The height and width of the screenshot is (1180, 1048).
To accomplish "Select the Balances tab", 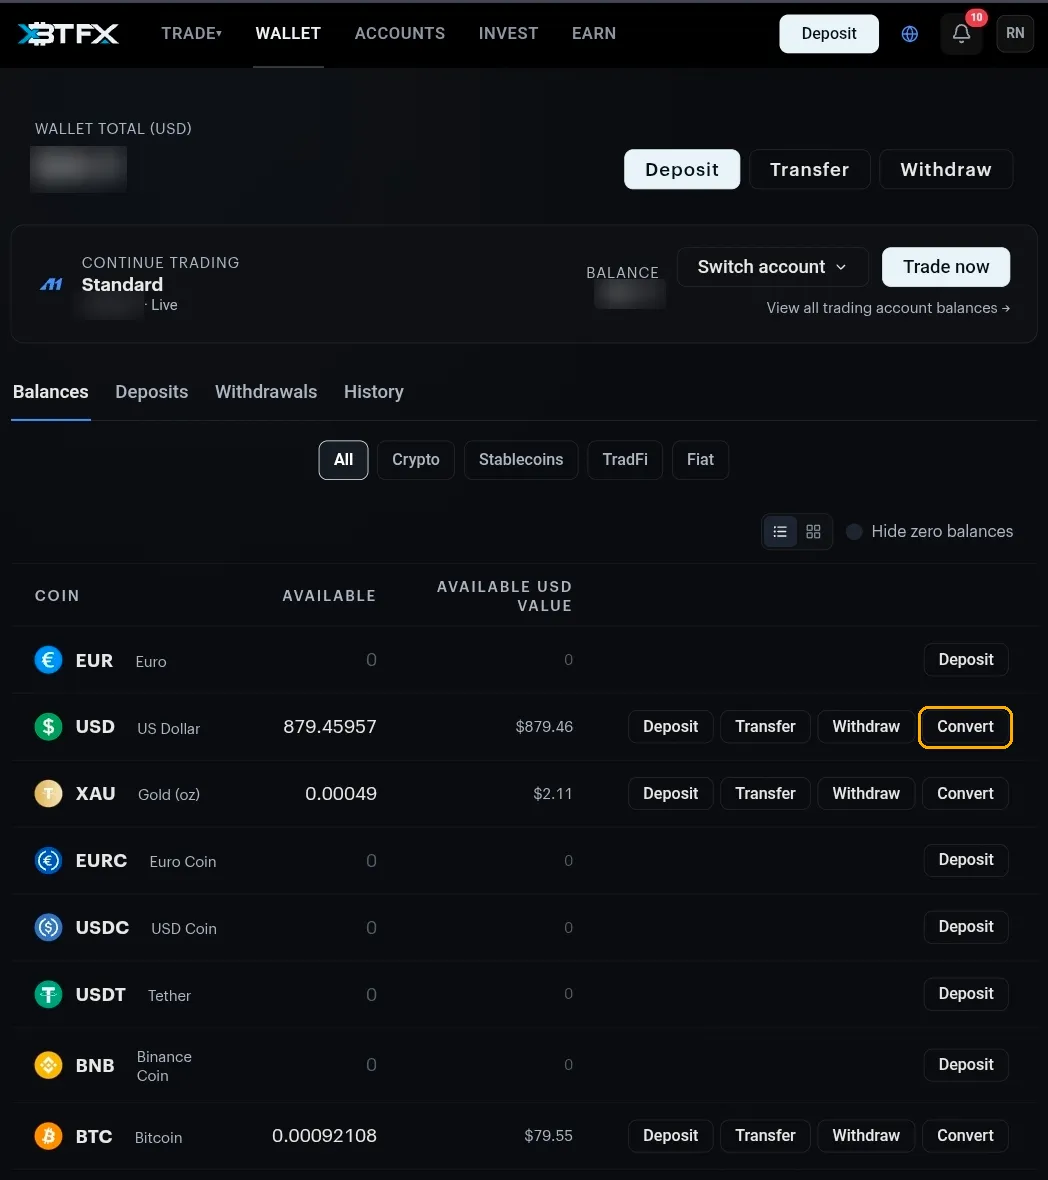I will [50, 392].
